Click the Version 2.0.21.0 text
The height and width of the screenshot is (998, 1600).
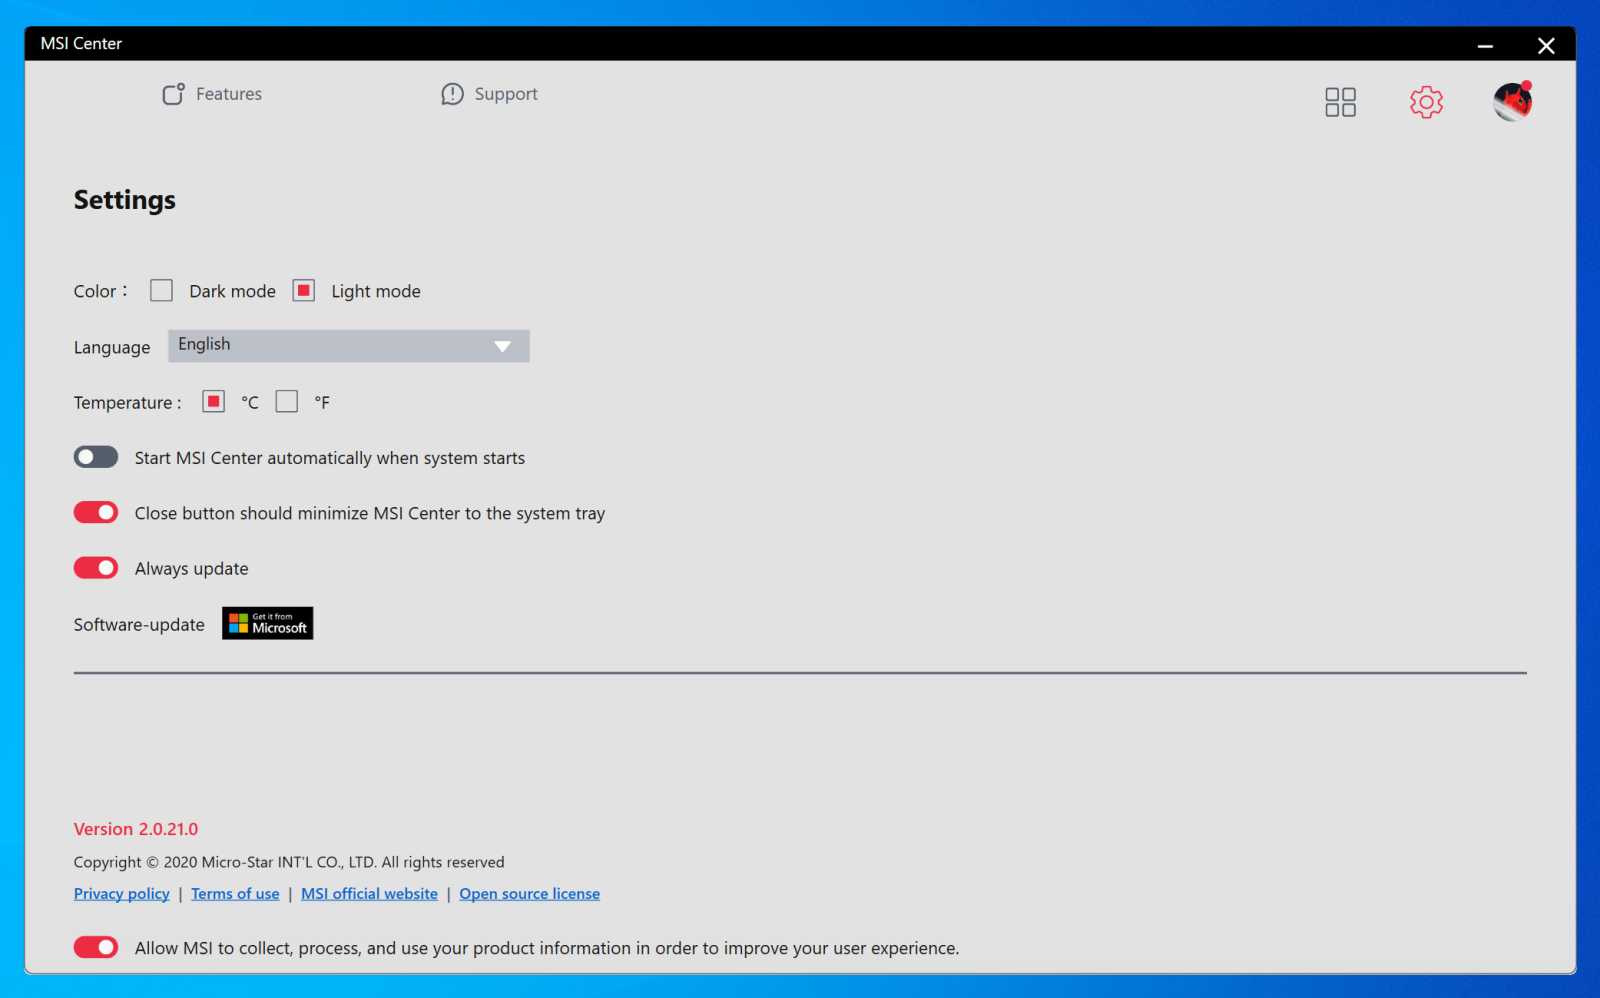136,829
